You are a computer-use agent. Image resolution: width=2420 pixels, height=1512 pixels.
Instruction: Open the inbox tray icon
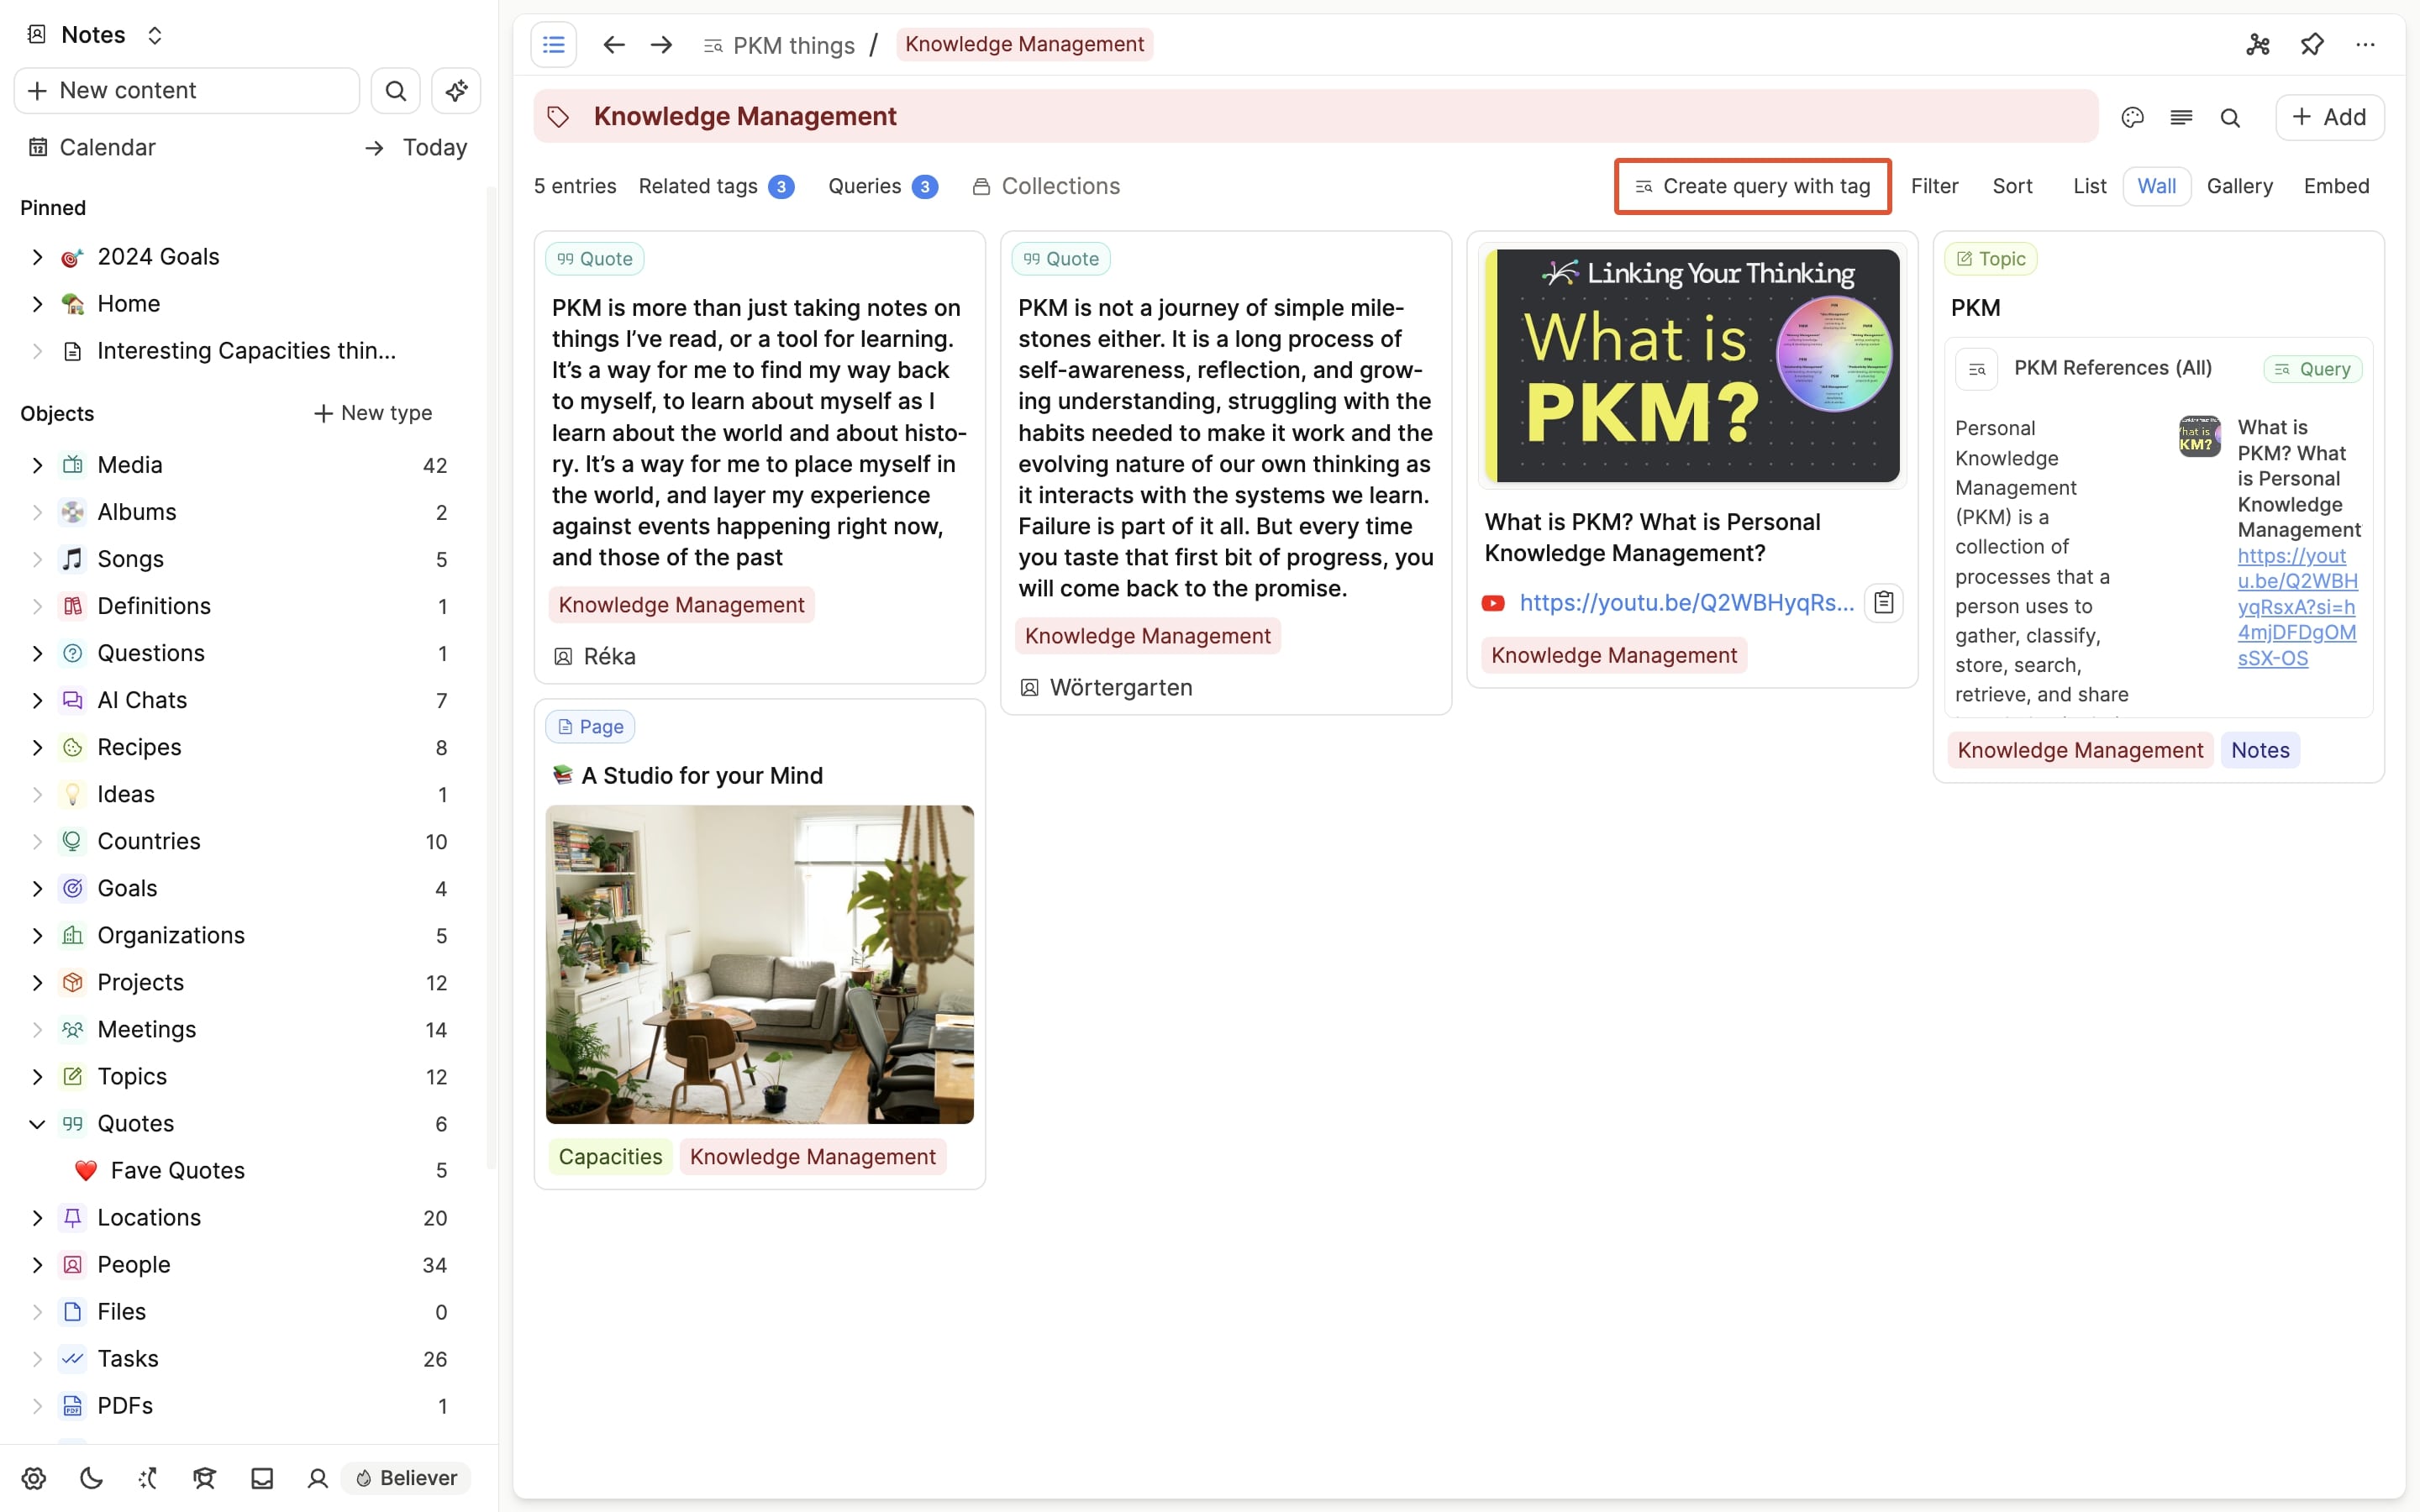[x=262, y=1478]
